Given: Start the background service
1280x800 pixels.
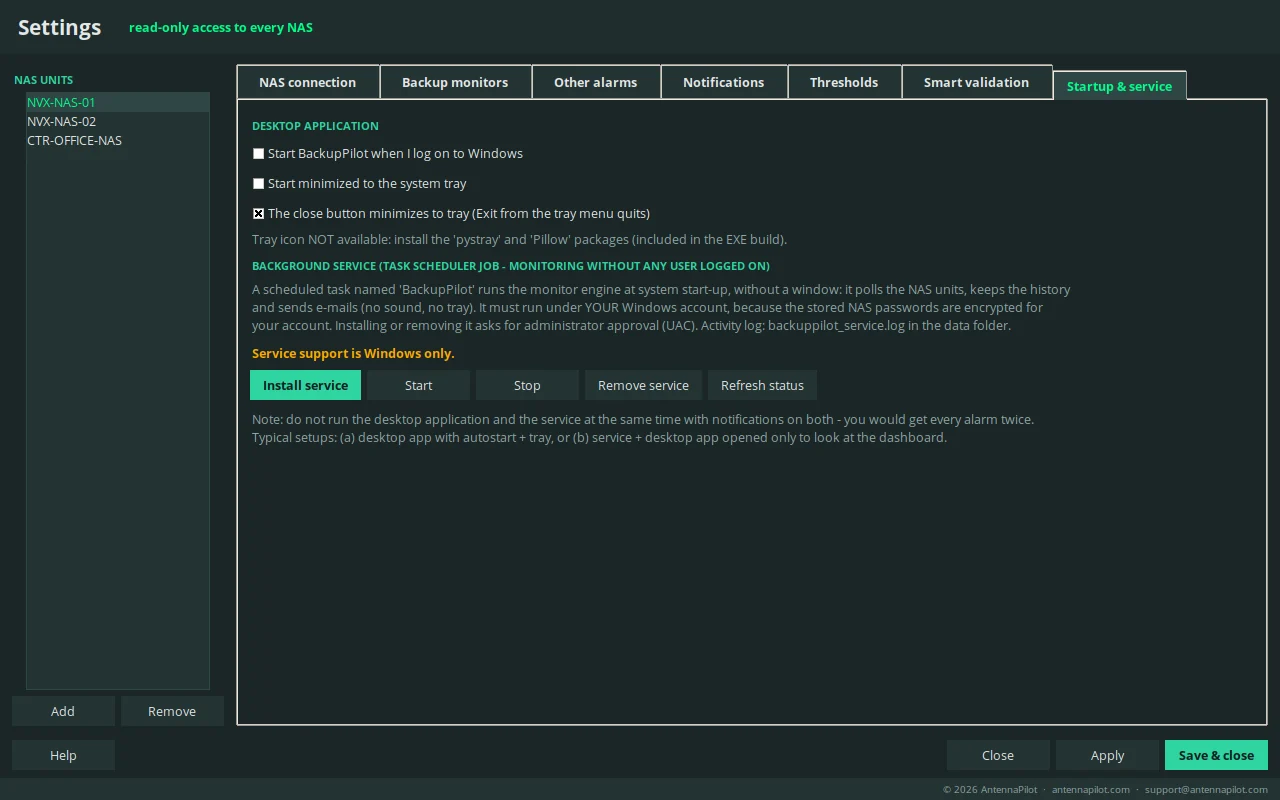Looking at the screenshot, I should [x=418, y=385].
